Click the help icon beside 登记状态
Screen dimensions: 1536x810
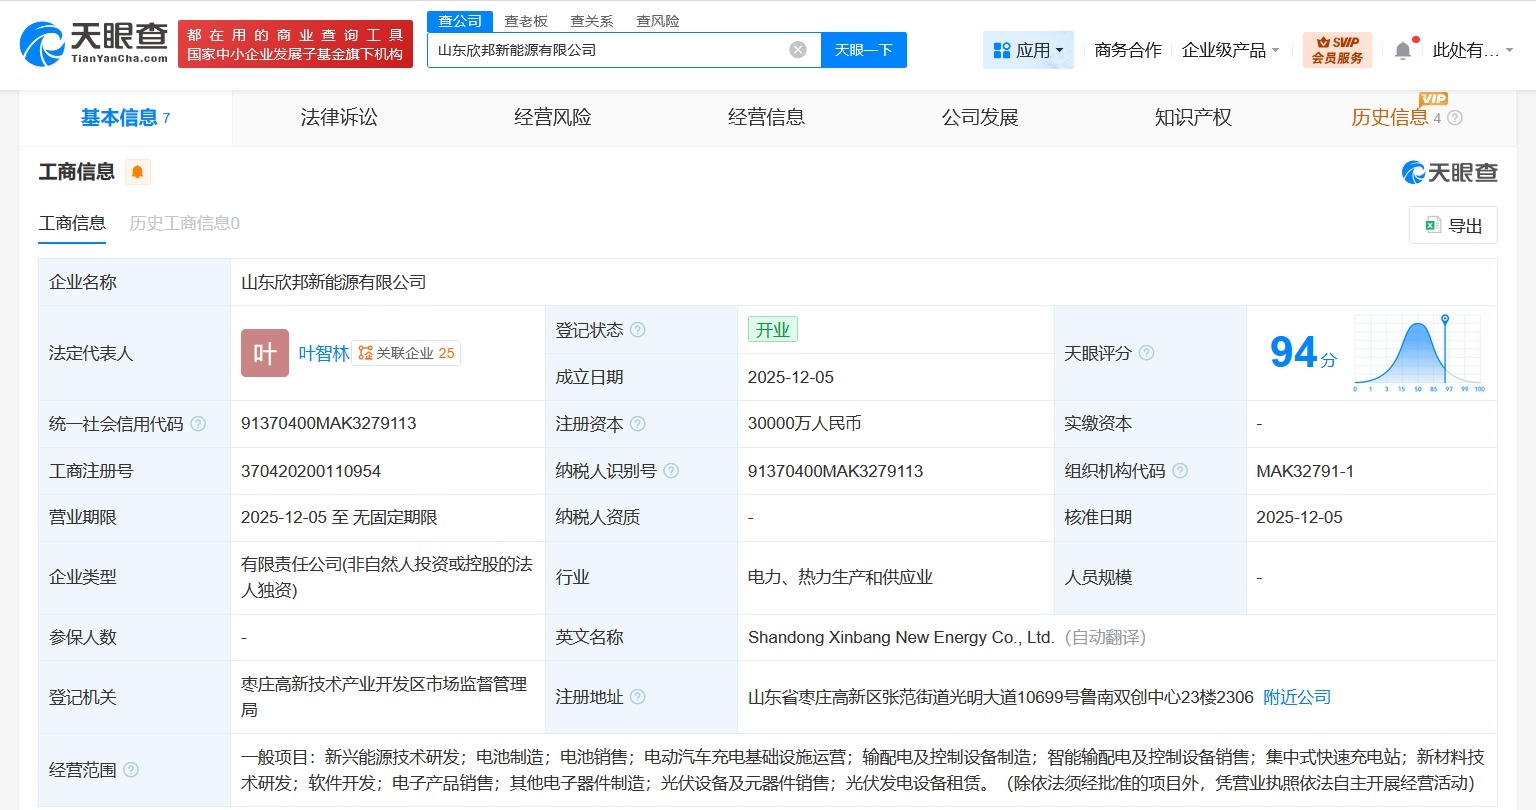(640, 329)
